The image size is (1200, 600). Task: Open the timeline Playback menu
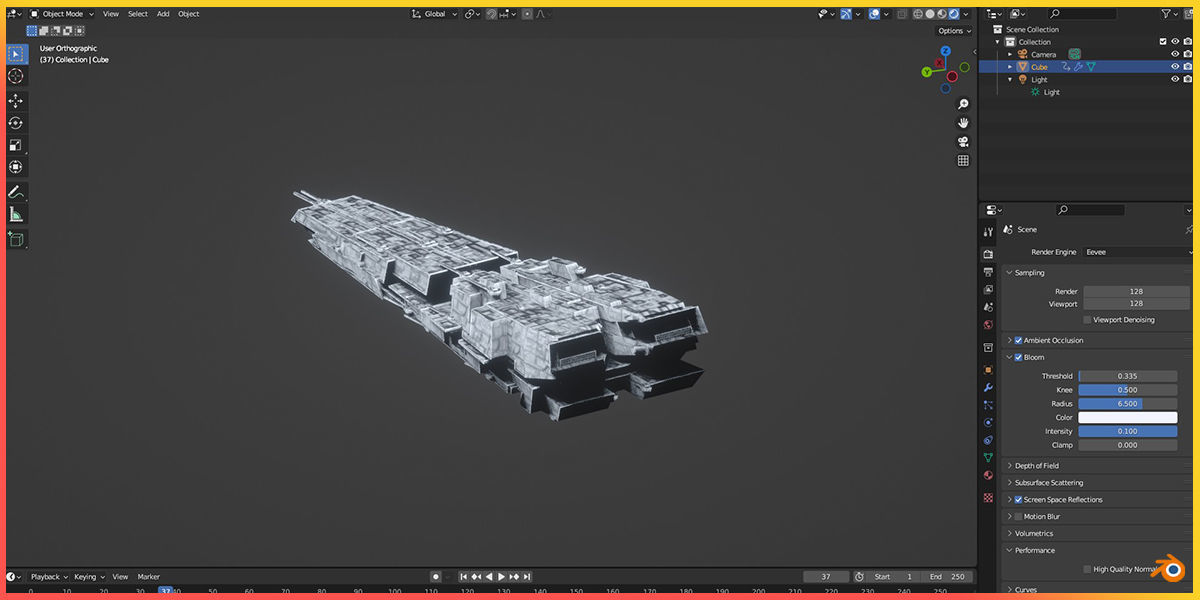coord(49,577)
